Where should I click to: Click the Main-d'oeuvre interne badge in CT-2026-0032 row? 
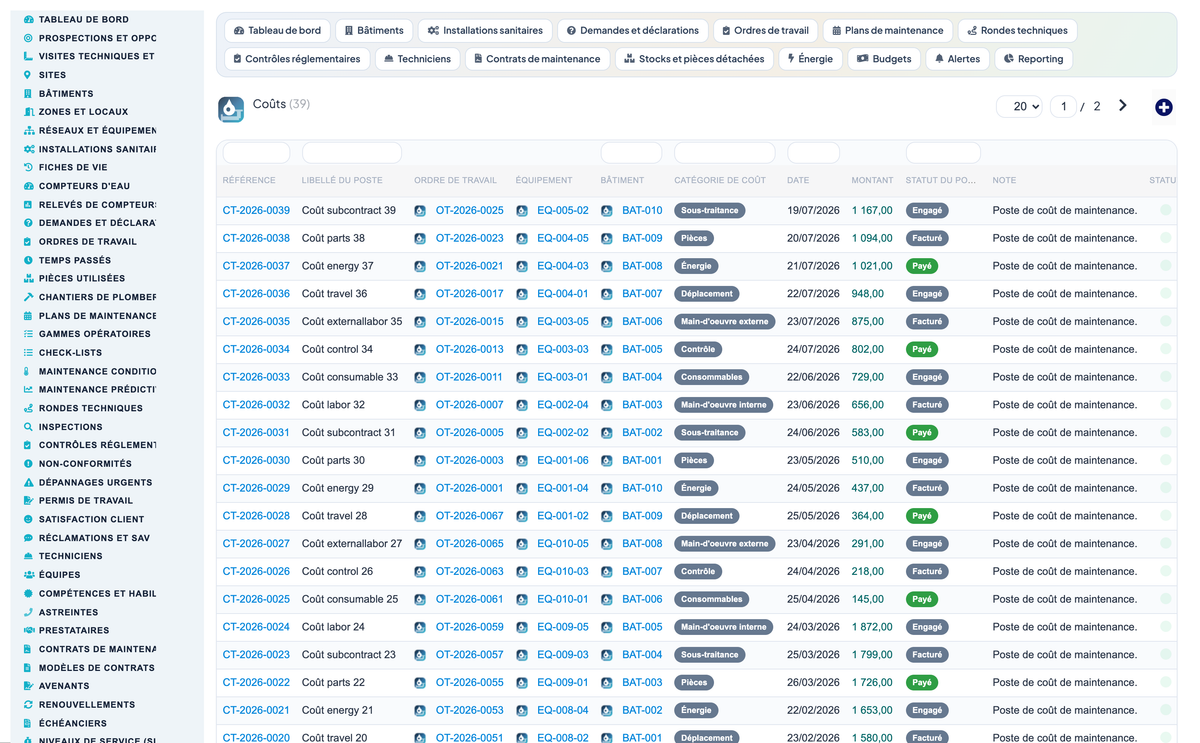[x=724, y=405]
